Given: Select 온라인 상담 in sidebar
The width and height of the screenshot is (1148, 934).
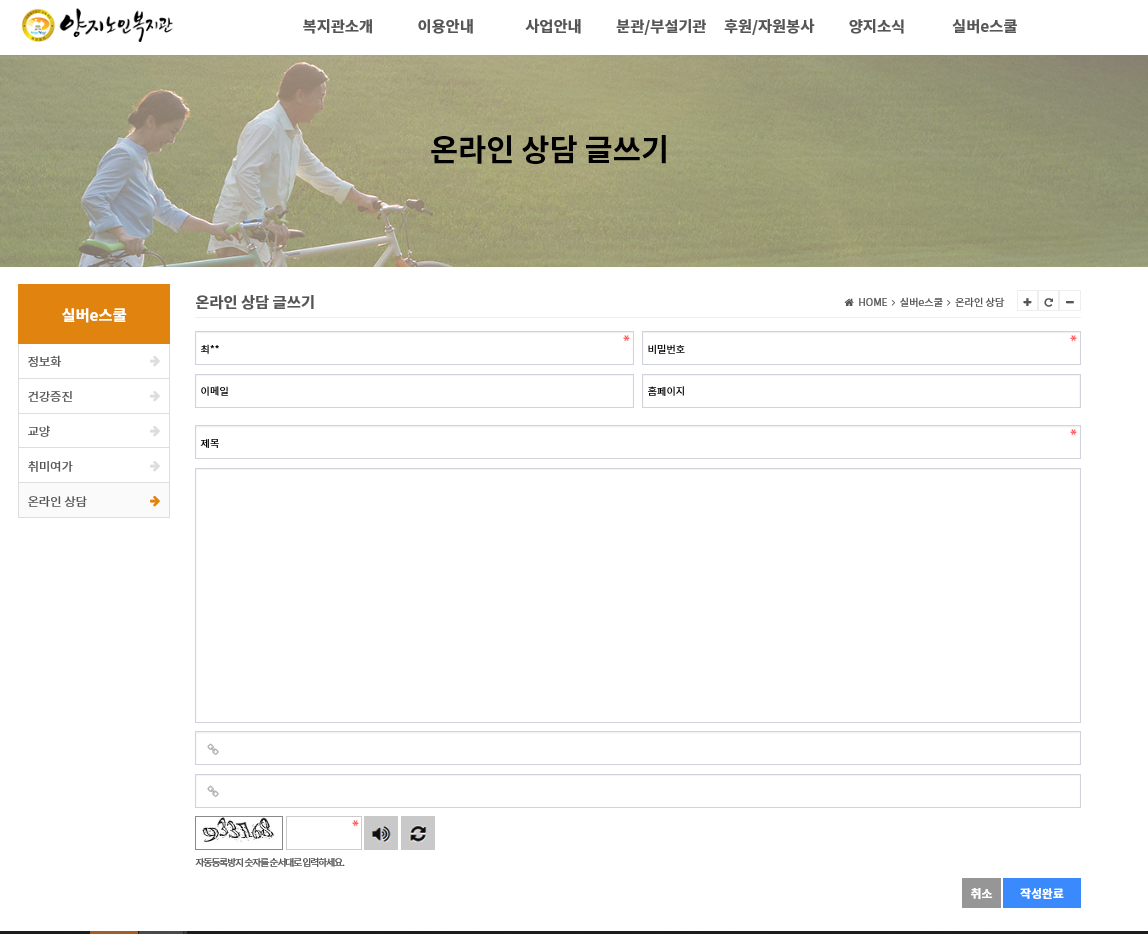Looking at the screenshot, I should coord(94,501).
